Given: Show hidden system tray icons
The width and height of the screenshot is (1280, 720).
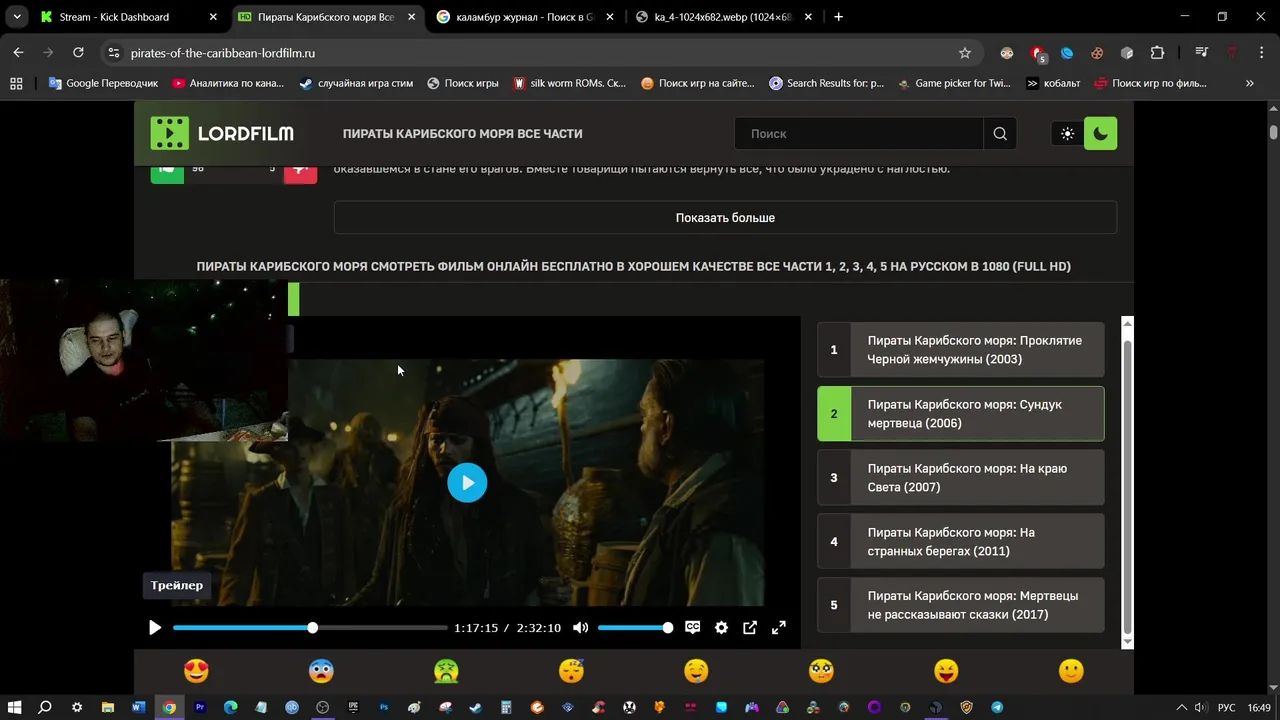Looking at the screenshot, I should point(1181,707).
